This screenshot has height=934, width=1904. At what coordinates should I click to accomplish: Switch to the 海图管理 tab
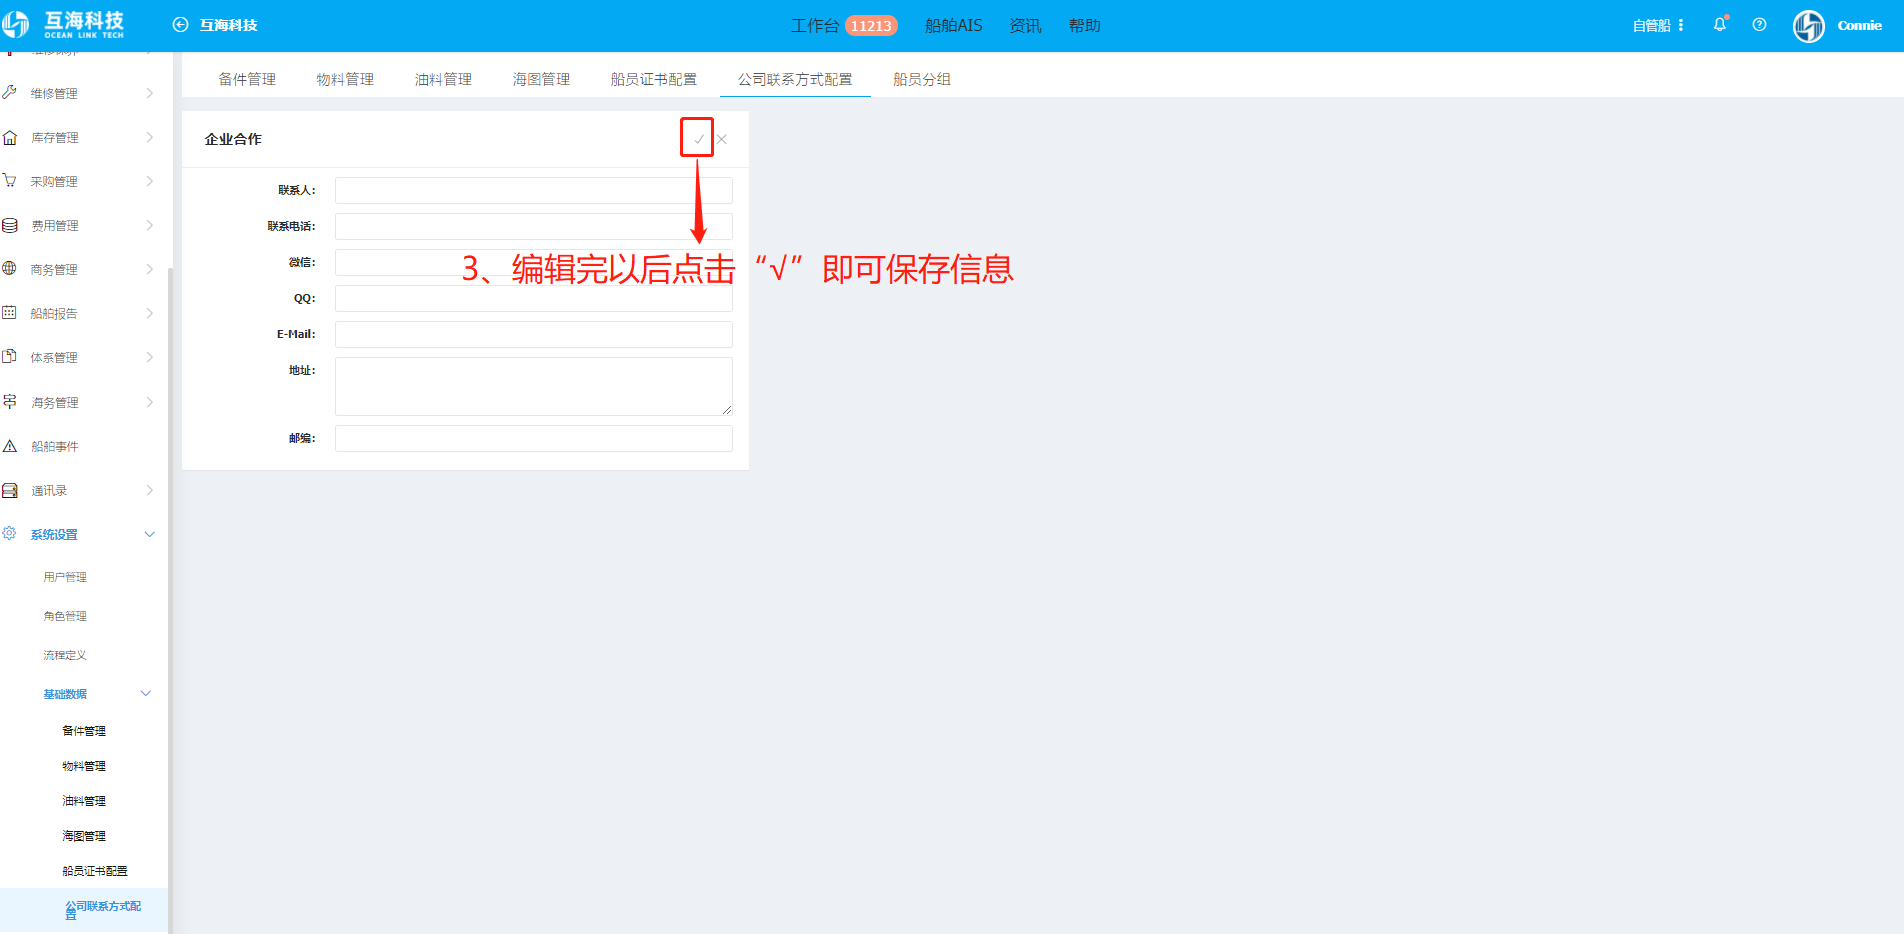pyautogui.click(x=541, y=79)
